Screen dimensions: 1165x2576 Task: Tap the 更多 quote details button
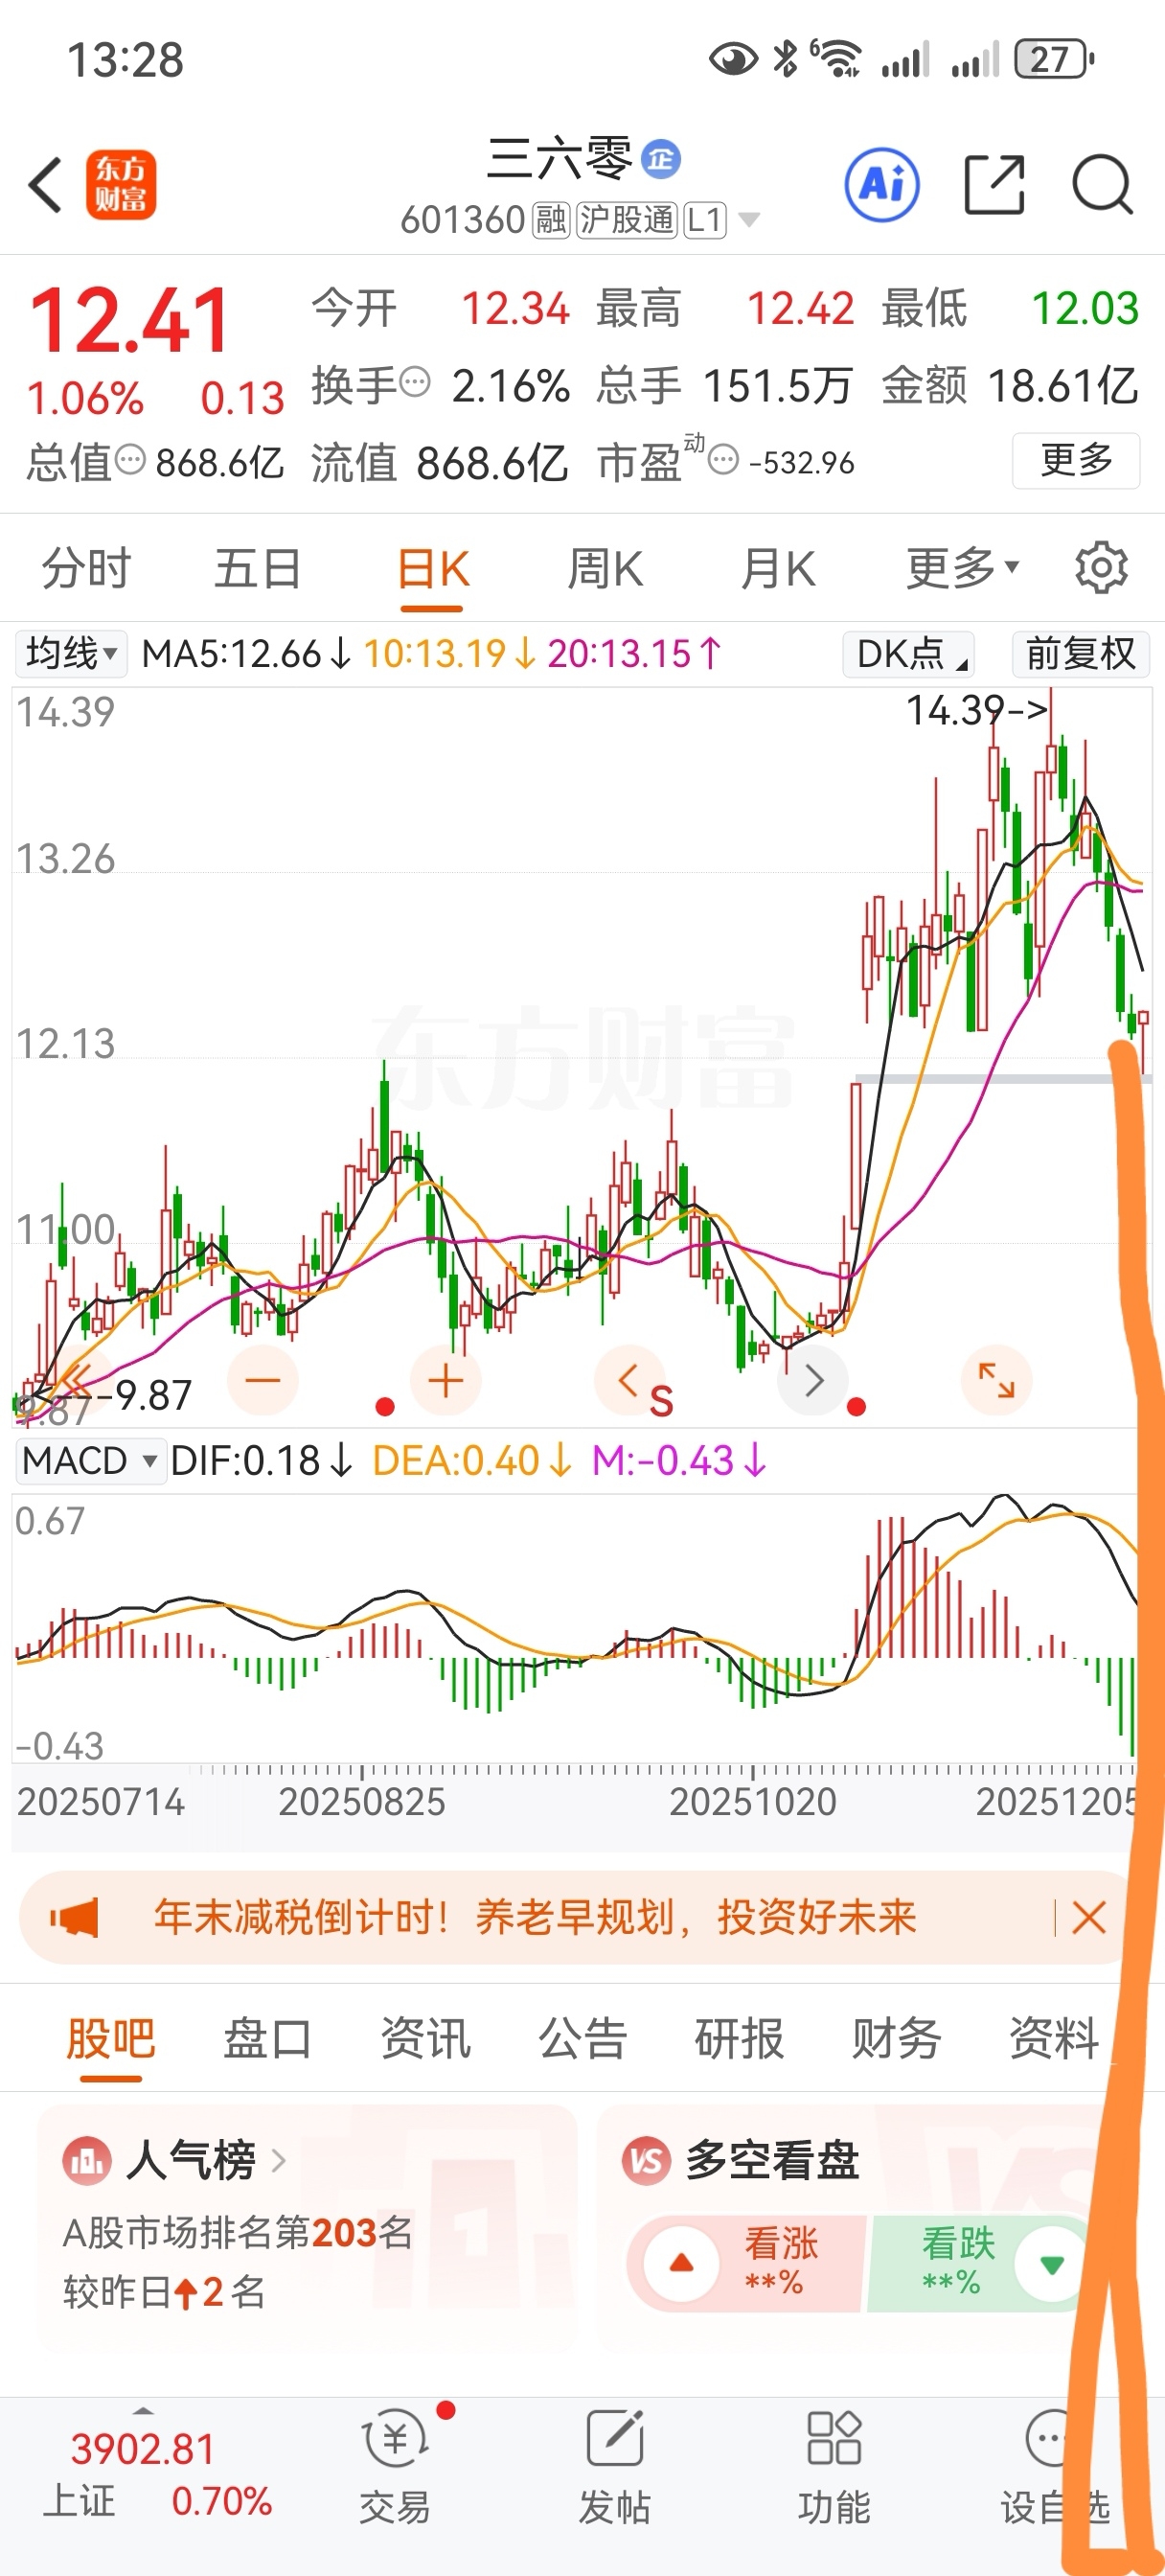click(1076, 460)
